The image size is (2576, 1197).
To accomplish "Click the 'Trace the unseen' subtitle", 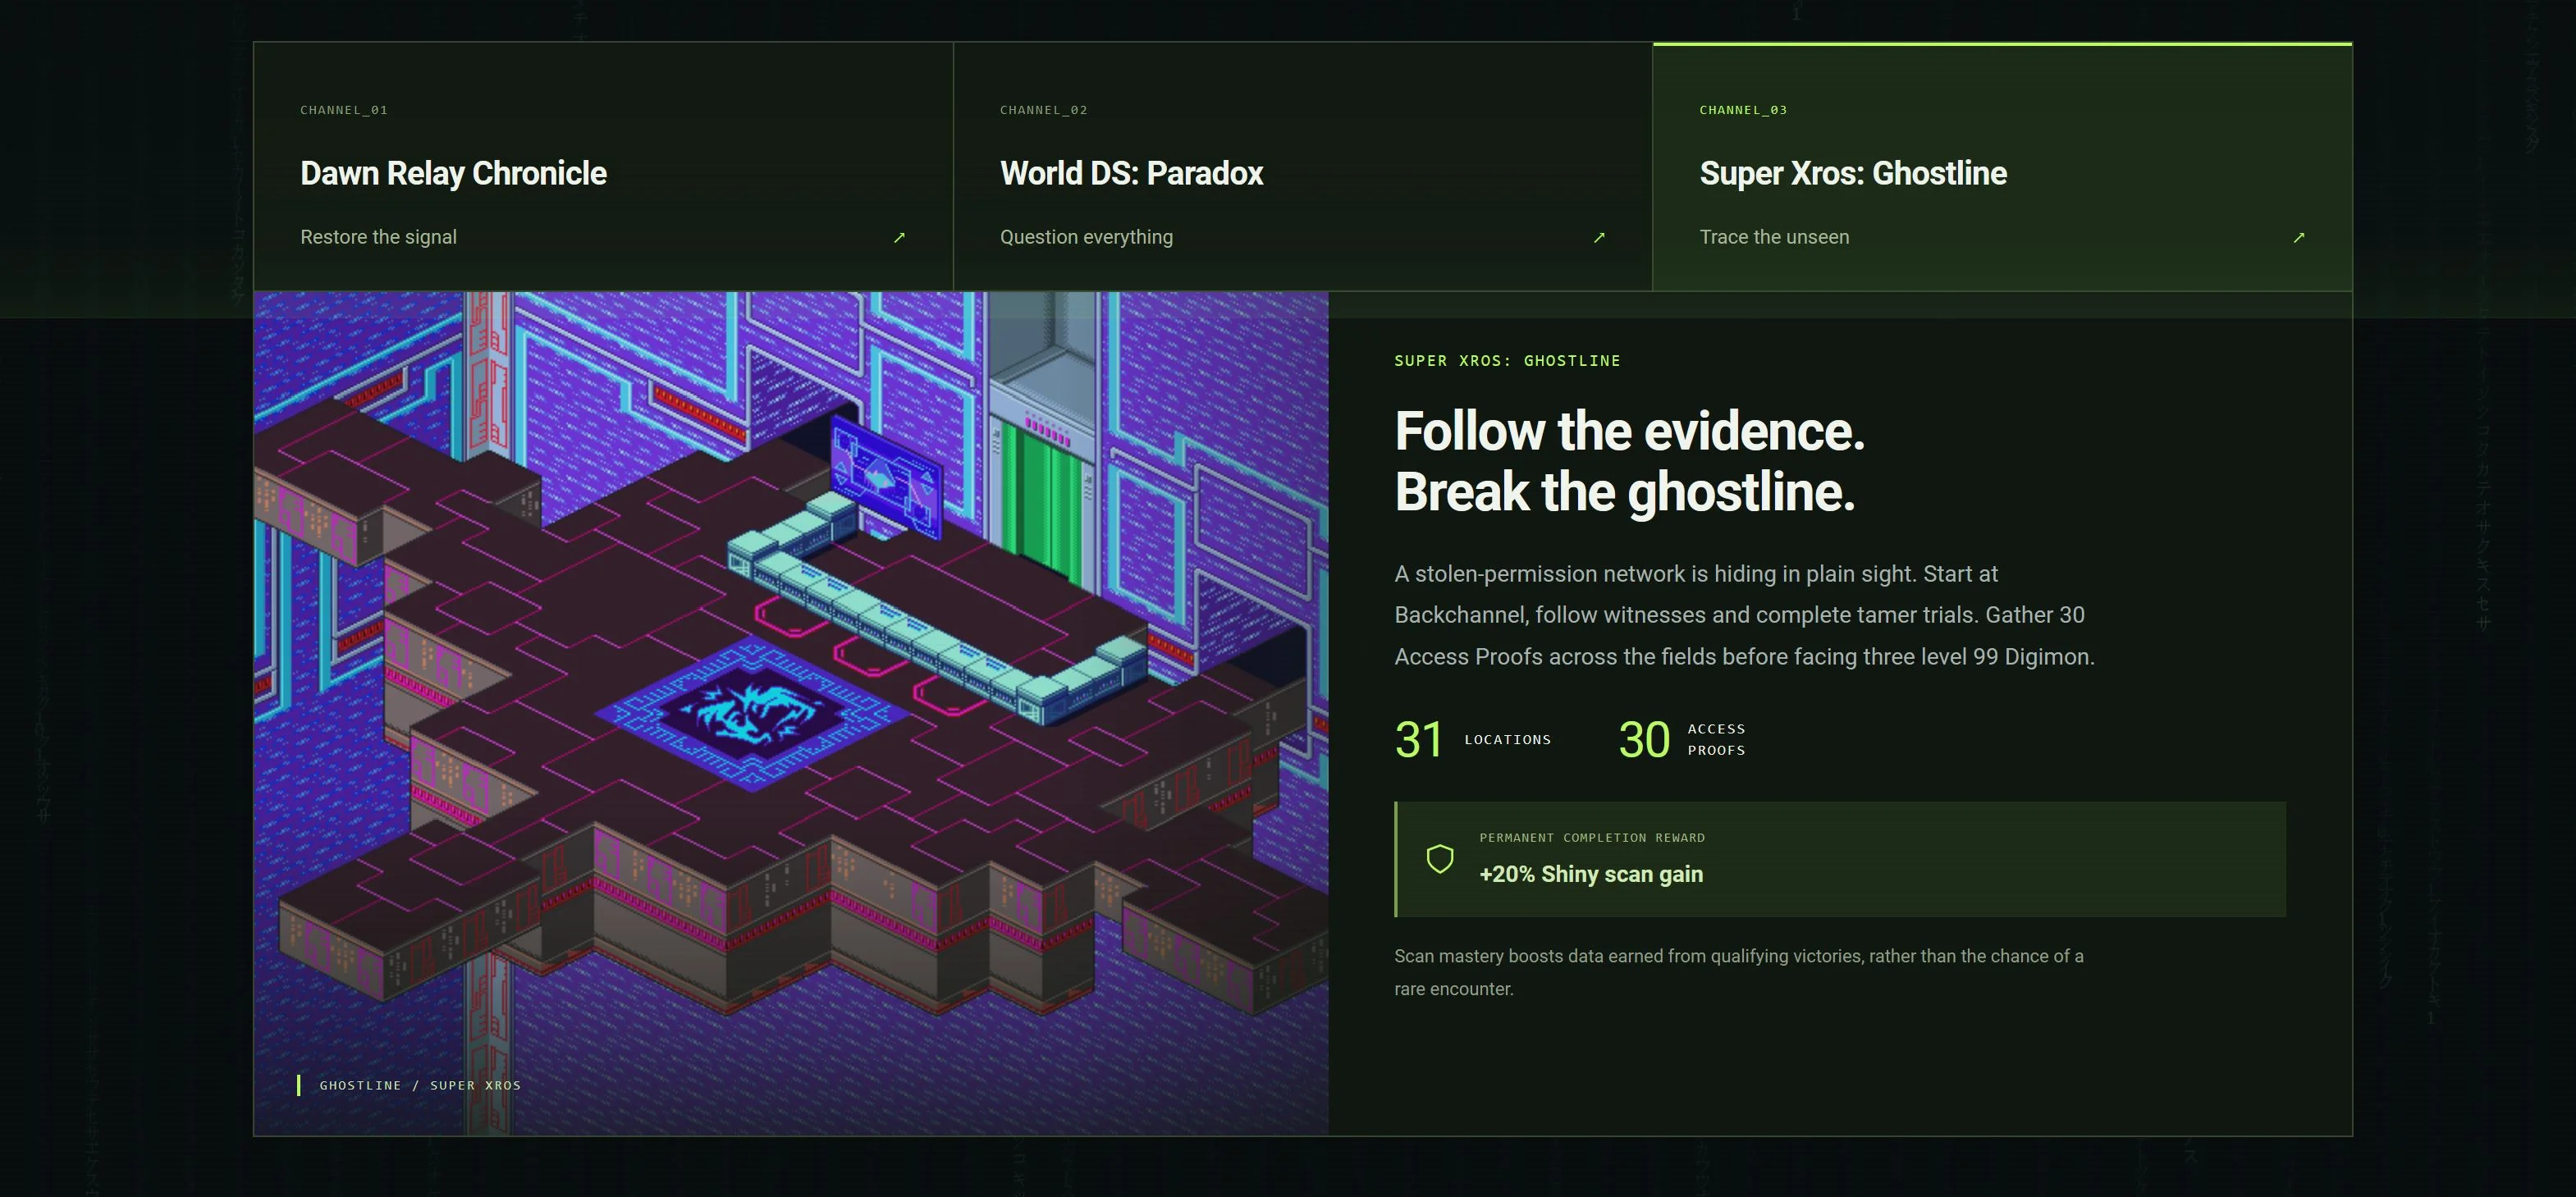I will click(x=1774, y=237).
